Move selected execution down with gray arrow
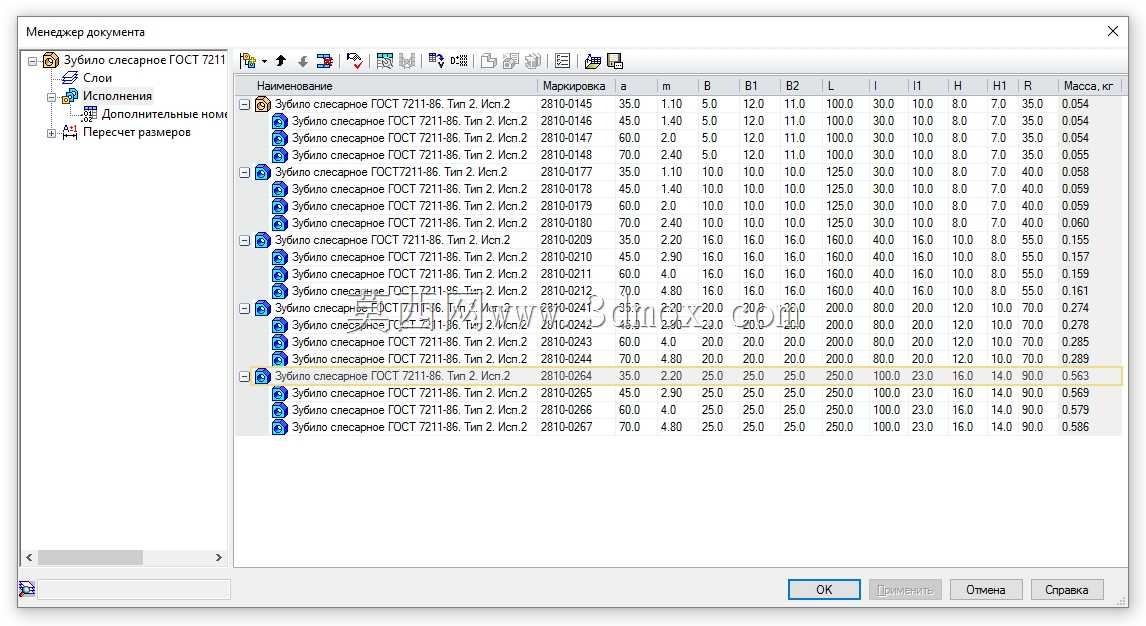The height and width of the screenshot is (626, 1146). tap(303, 61)
